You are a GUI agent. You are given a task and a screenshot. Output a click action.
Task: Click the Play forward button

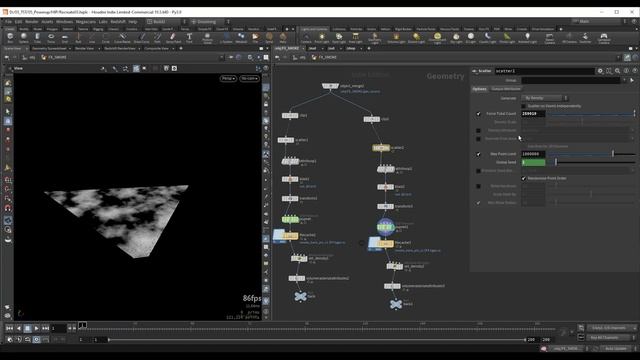(36, 328)
